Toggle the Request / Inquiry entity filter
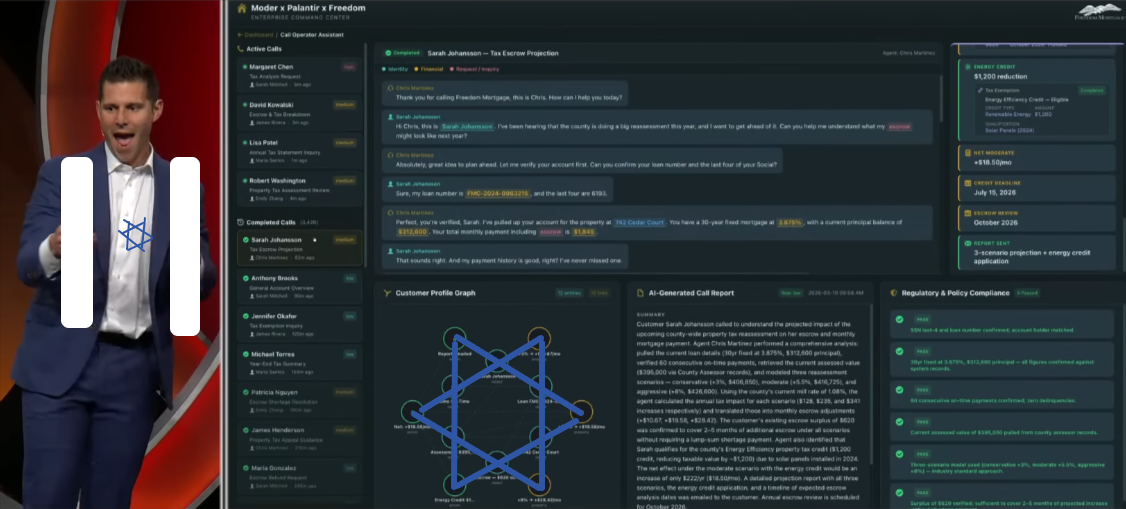1126x509 pixels. pyautogui.click(x=474, y=69)
